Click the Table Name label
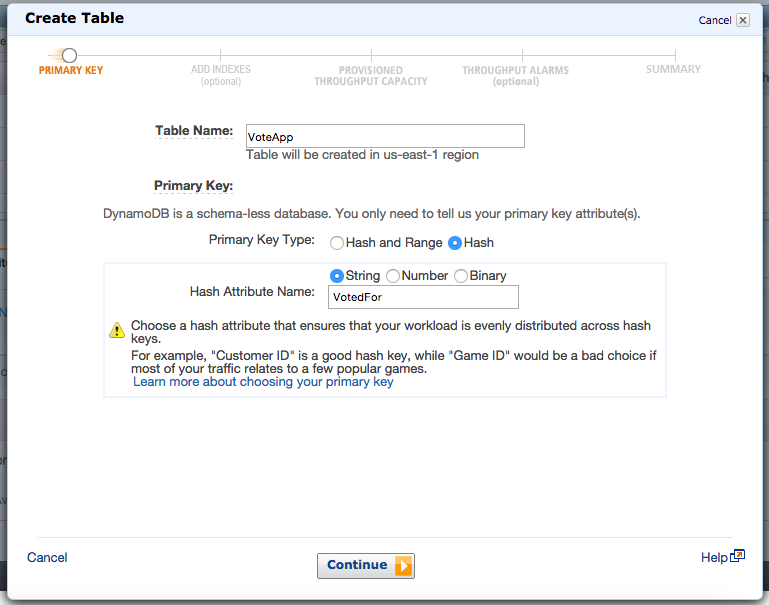This screenshot has width=769, height=605. click(194, 131)
